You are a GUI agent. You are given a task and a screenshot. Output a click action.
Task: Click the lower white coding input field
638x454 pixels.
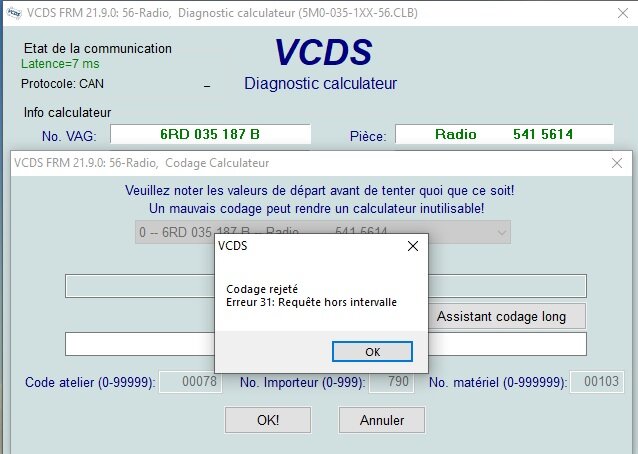(326, 344)
